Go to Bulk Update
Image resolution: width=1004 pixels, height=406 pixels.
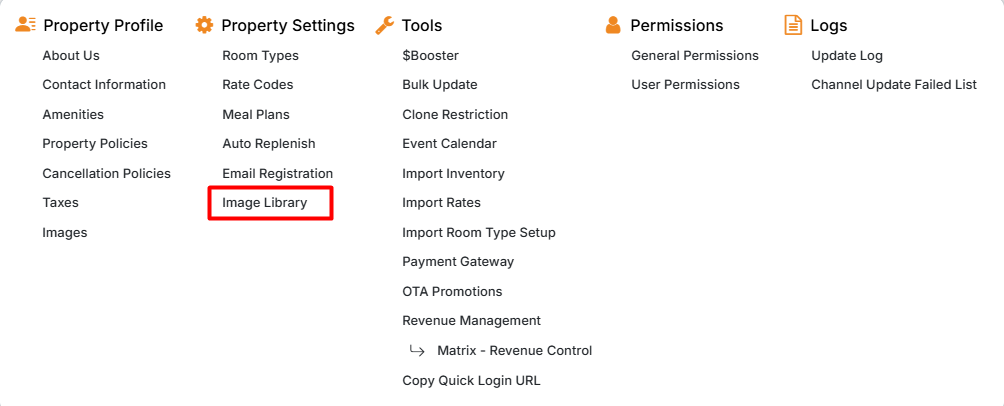(440, 85)
